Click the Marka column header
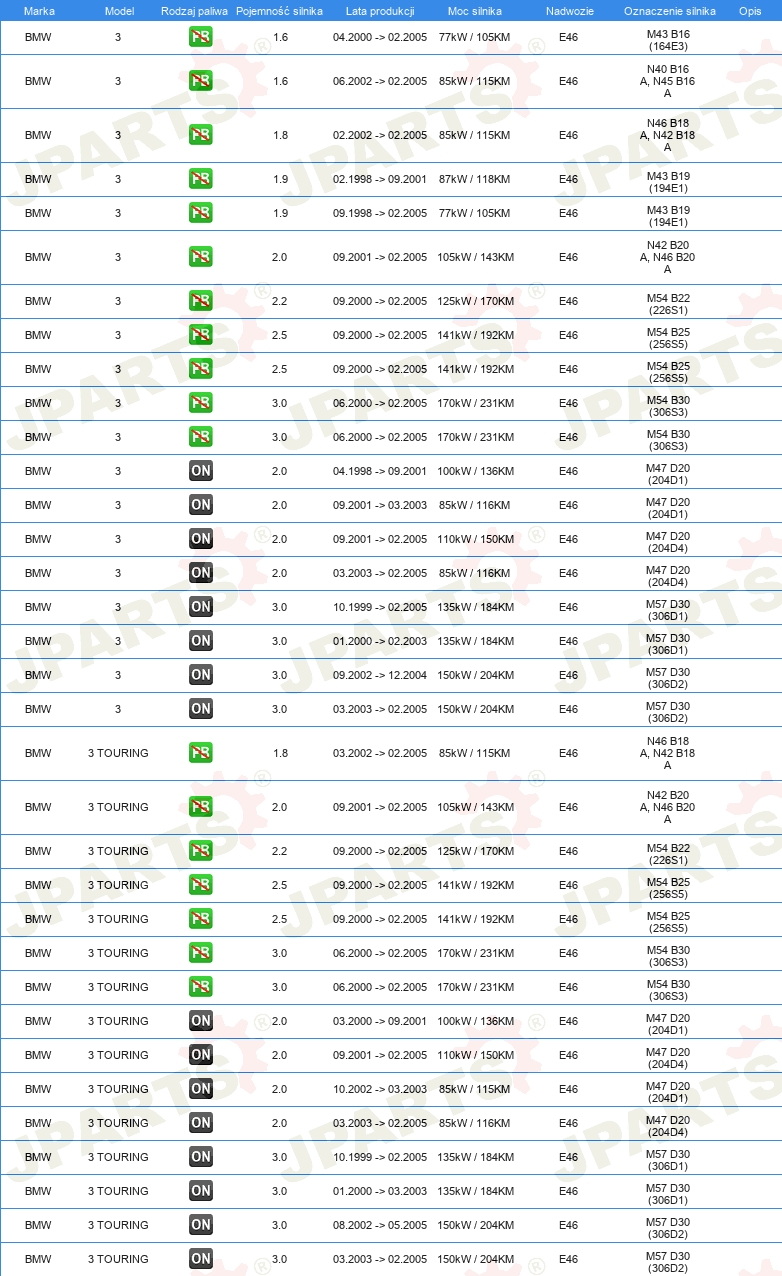The height and width of the screenshot is (1276, 782). click(39, 11)
